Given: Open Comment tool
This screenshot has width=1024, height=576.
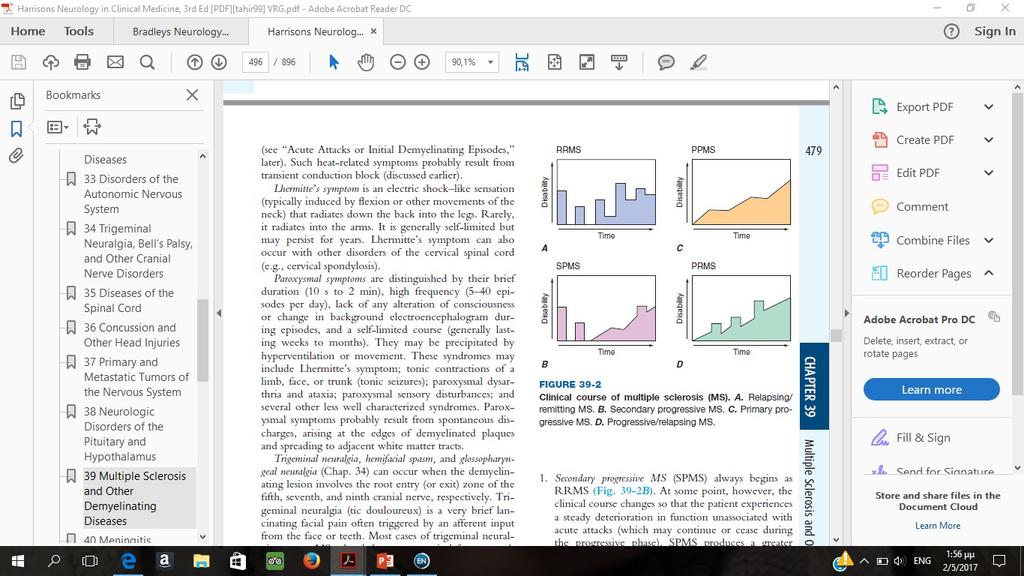Looking at the screenshot, I should point(921,206).
